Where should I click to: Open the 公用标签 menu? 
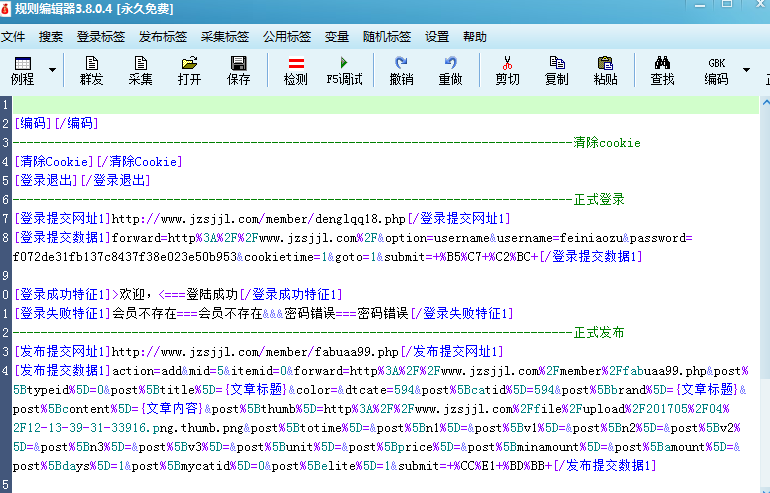[x=287, y=37]
